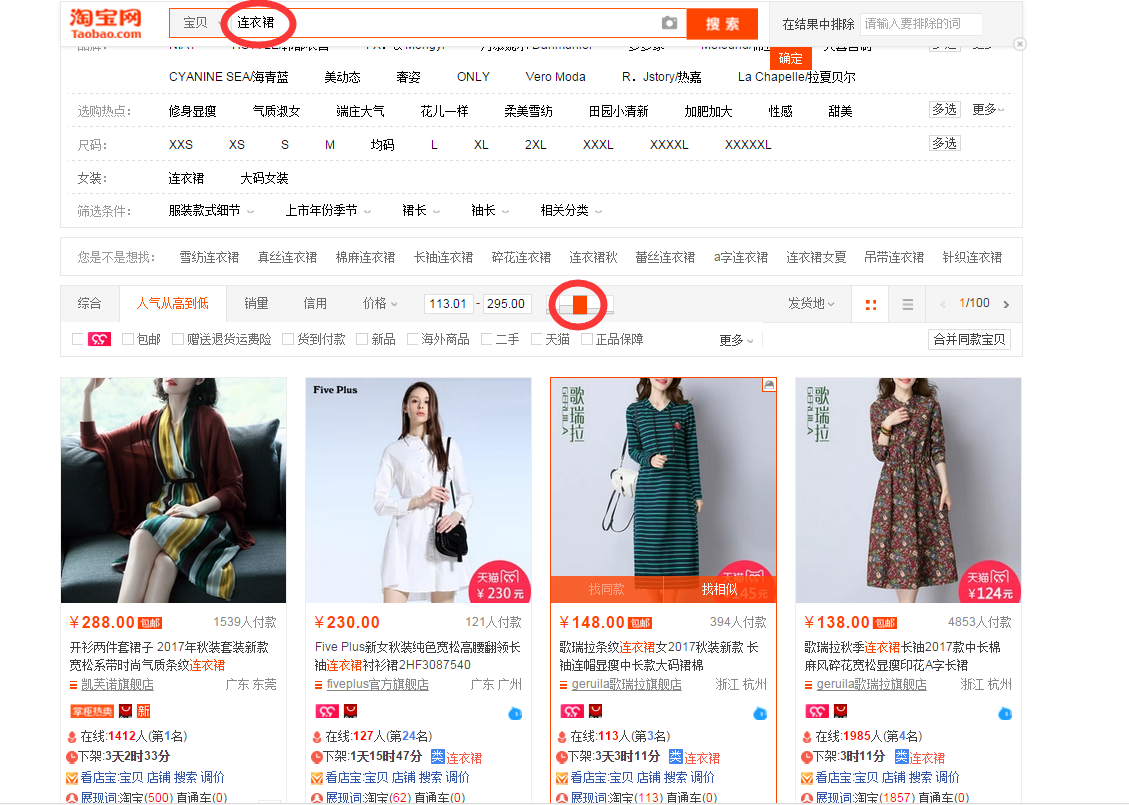This screenshot has height=805, width=1129.
Task: Switch to list view layout icon
Action: [907, 304]
